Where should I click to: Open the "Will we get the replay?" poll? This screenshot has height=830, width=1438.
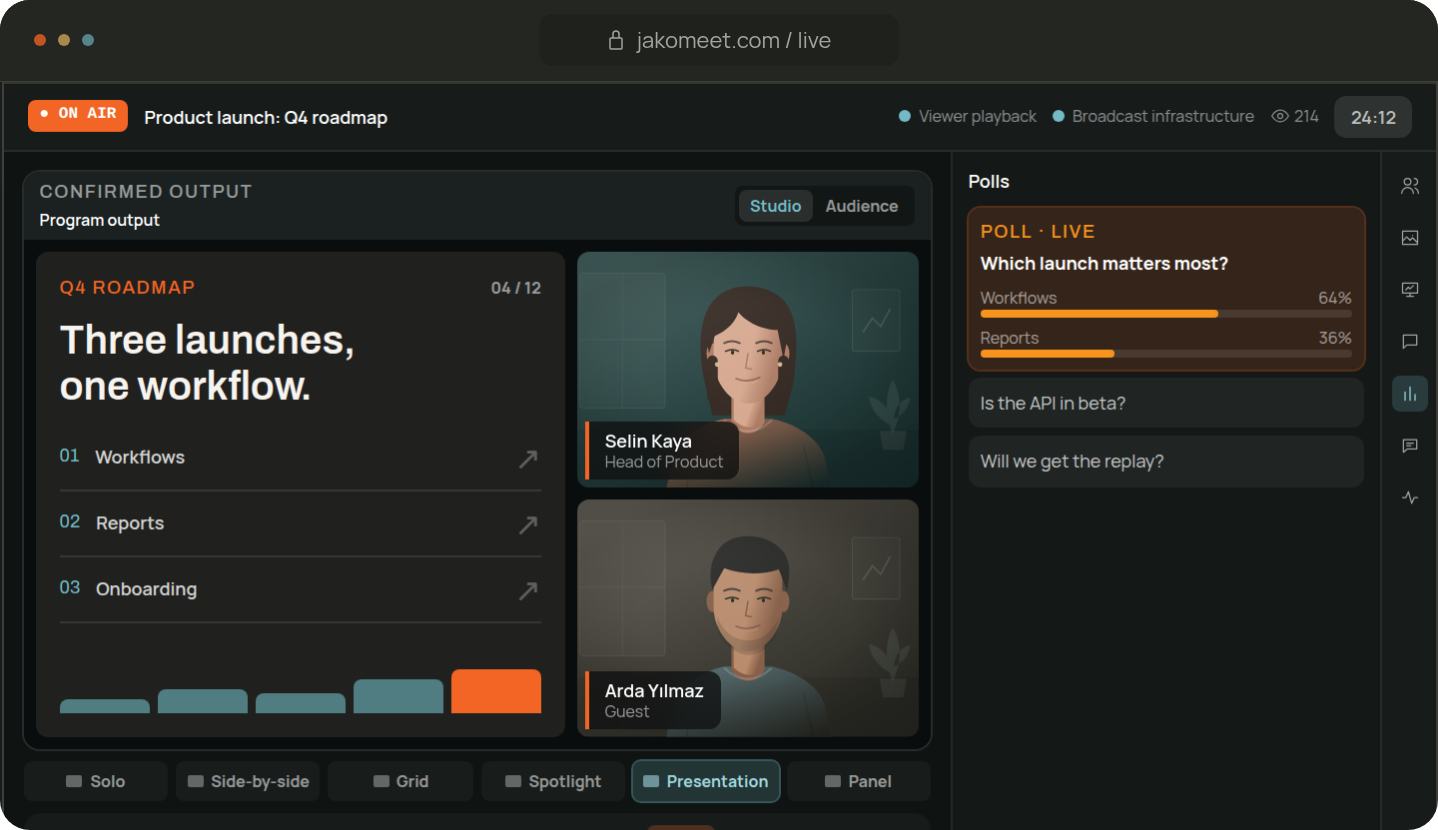coord(1166,461)
